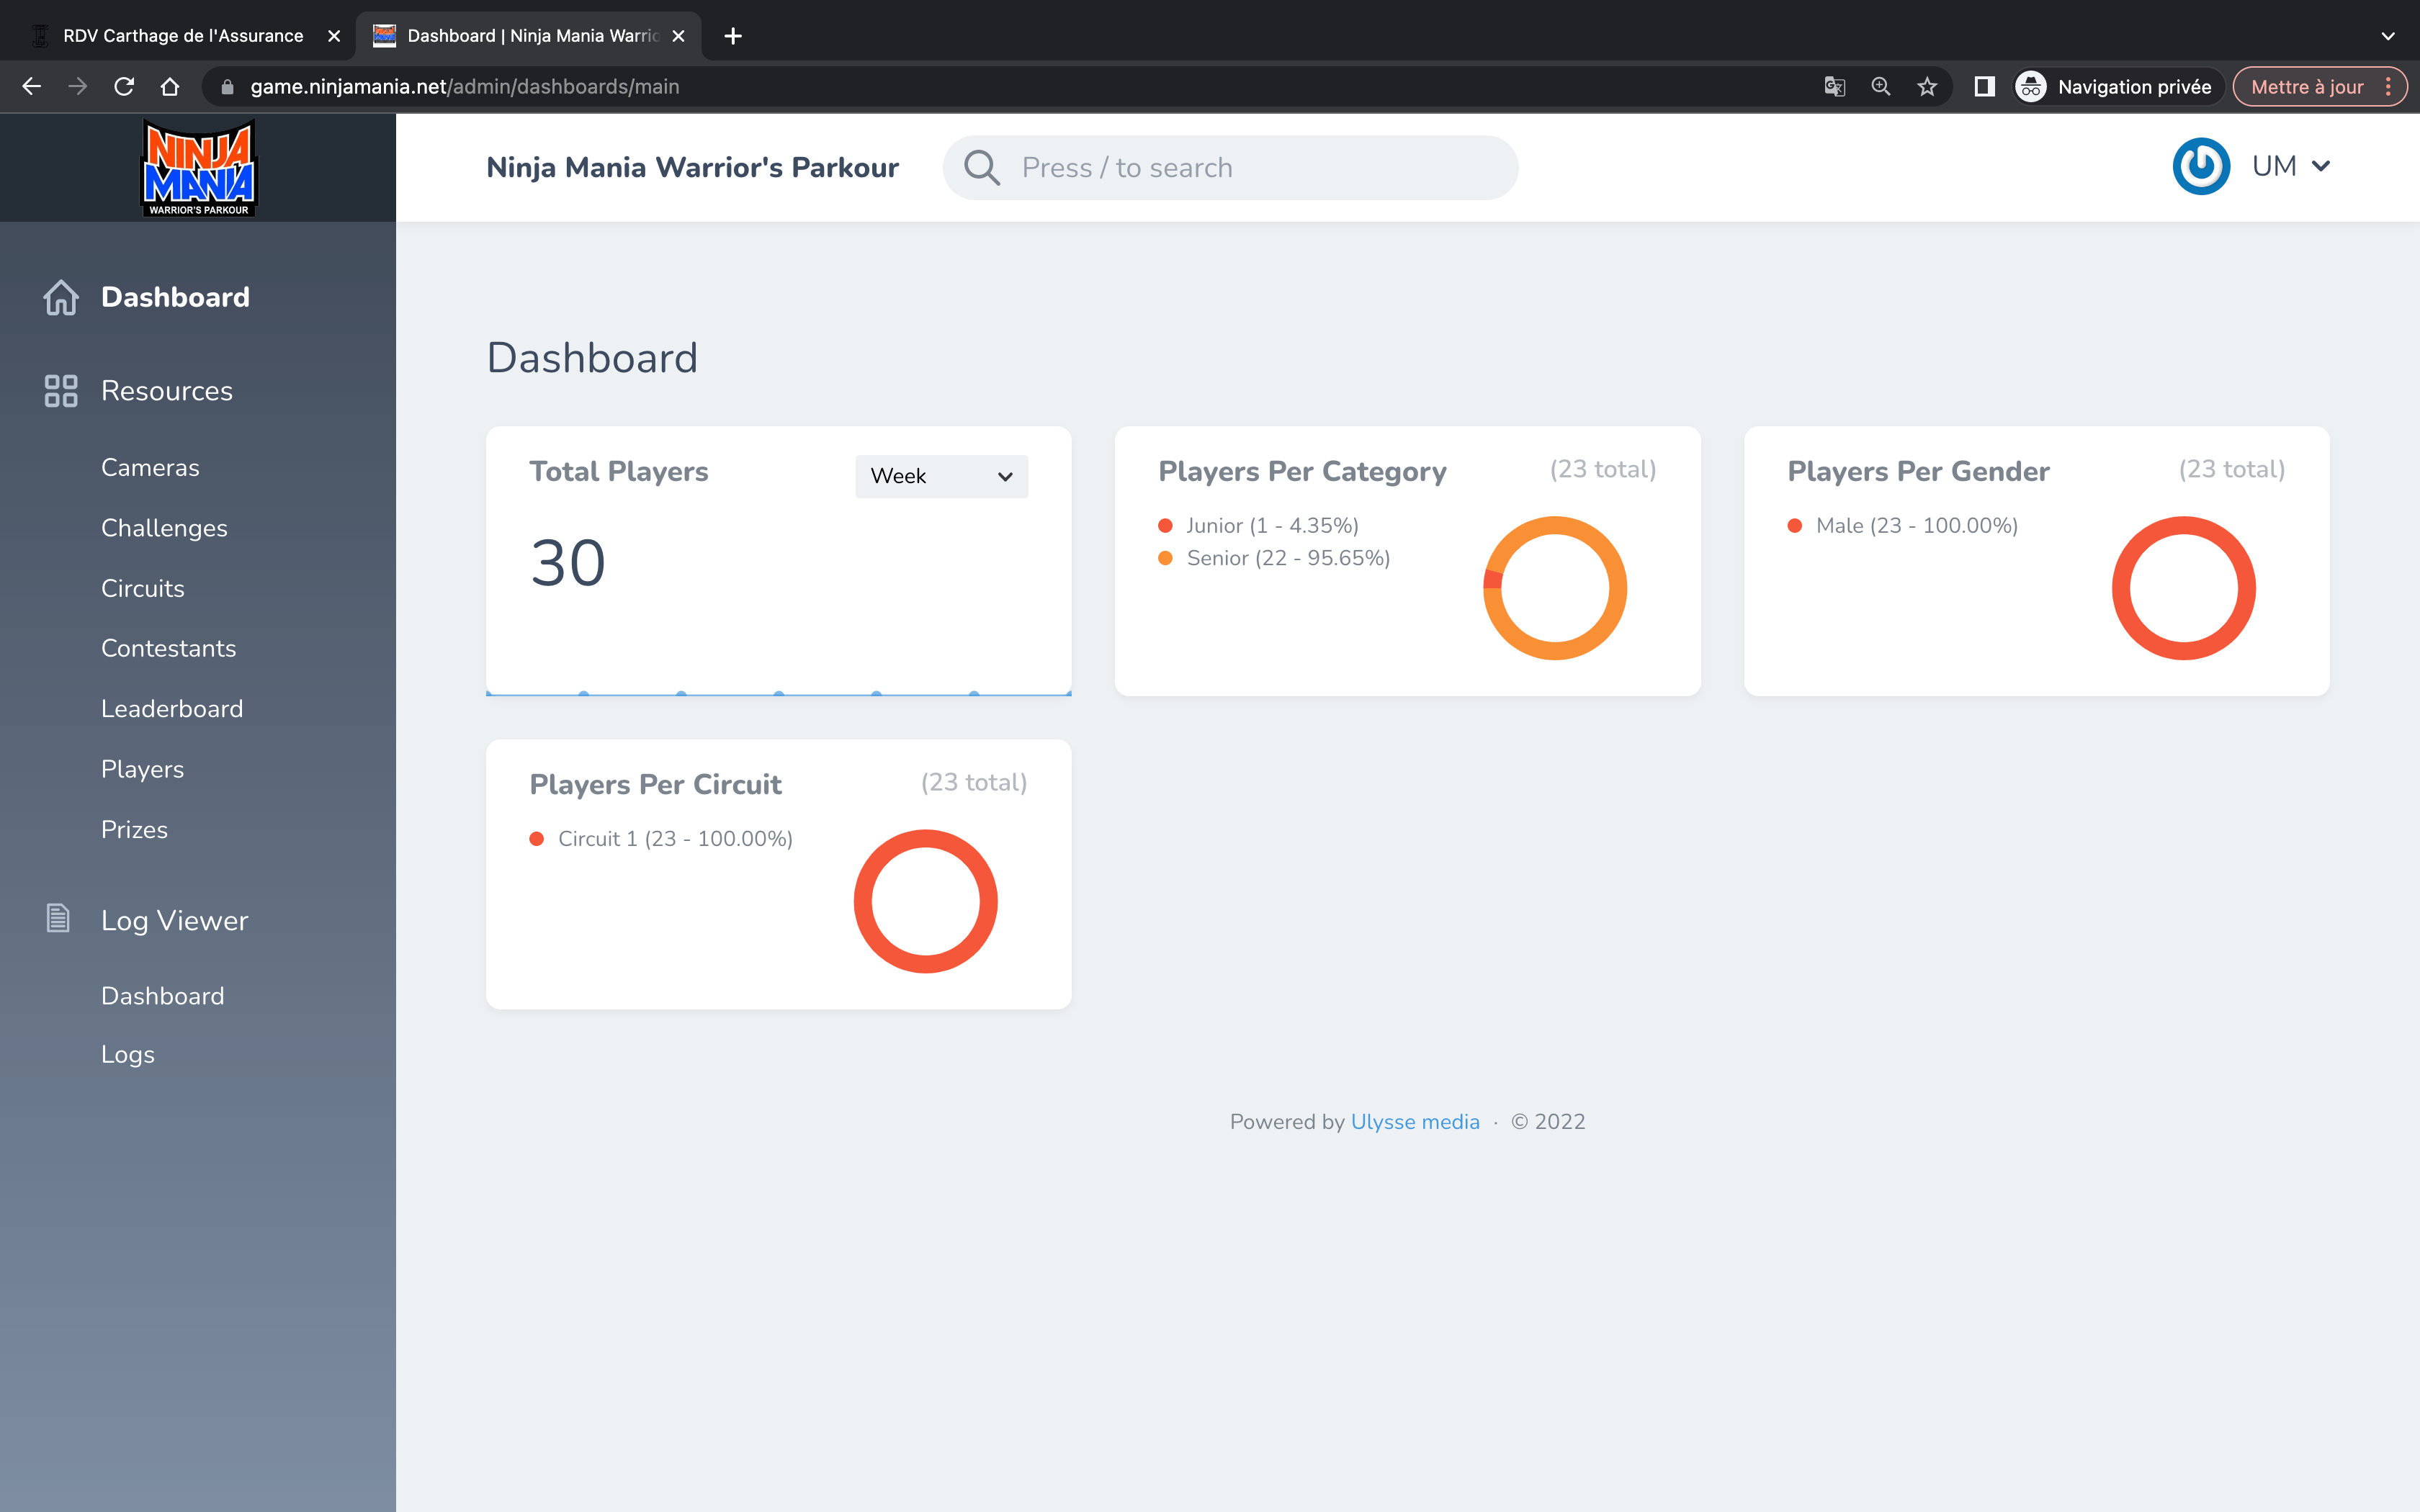Click the translate page icon
Viewport: 2420px width, 1512px height.
click(x=1834, y=87)
